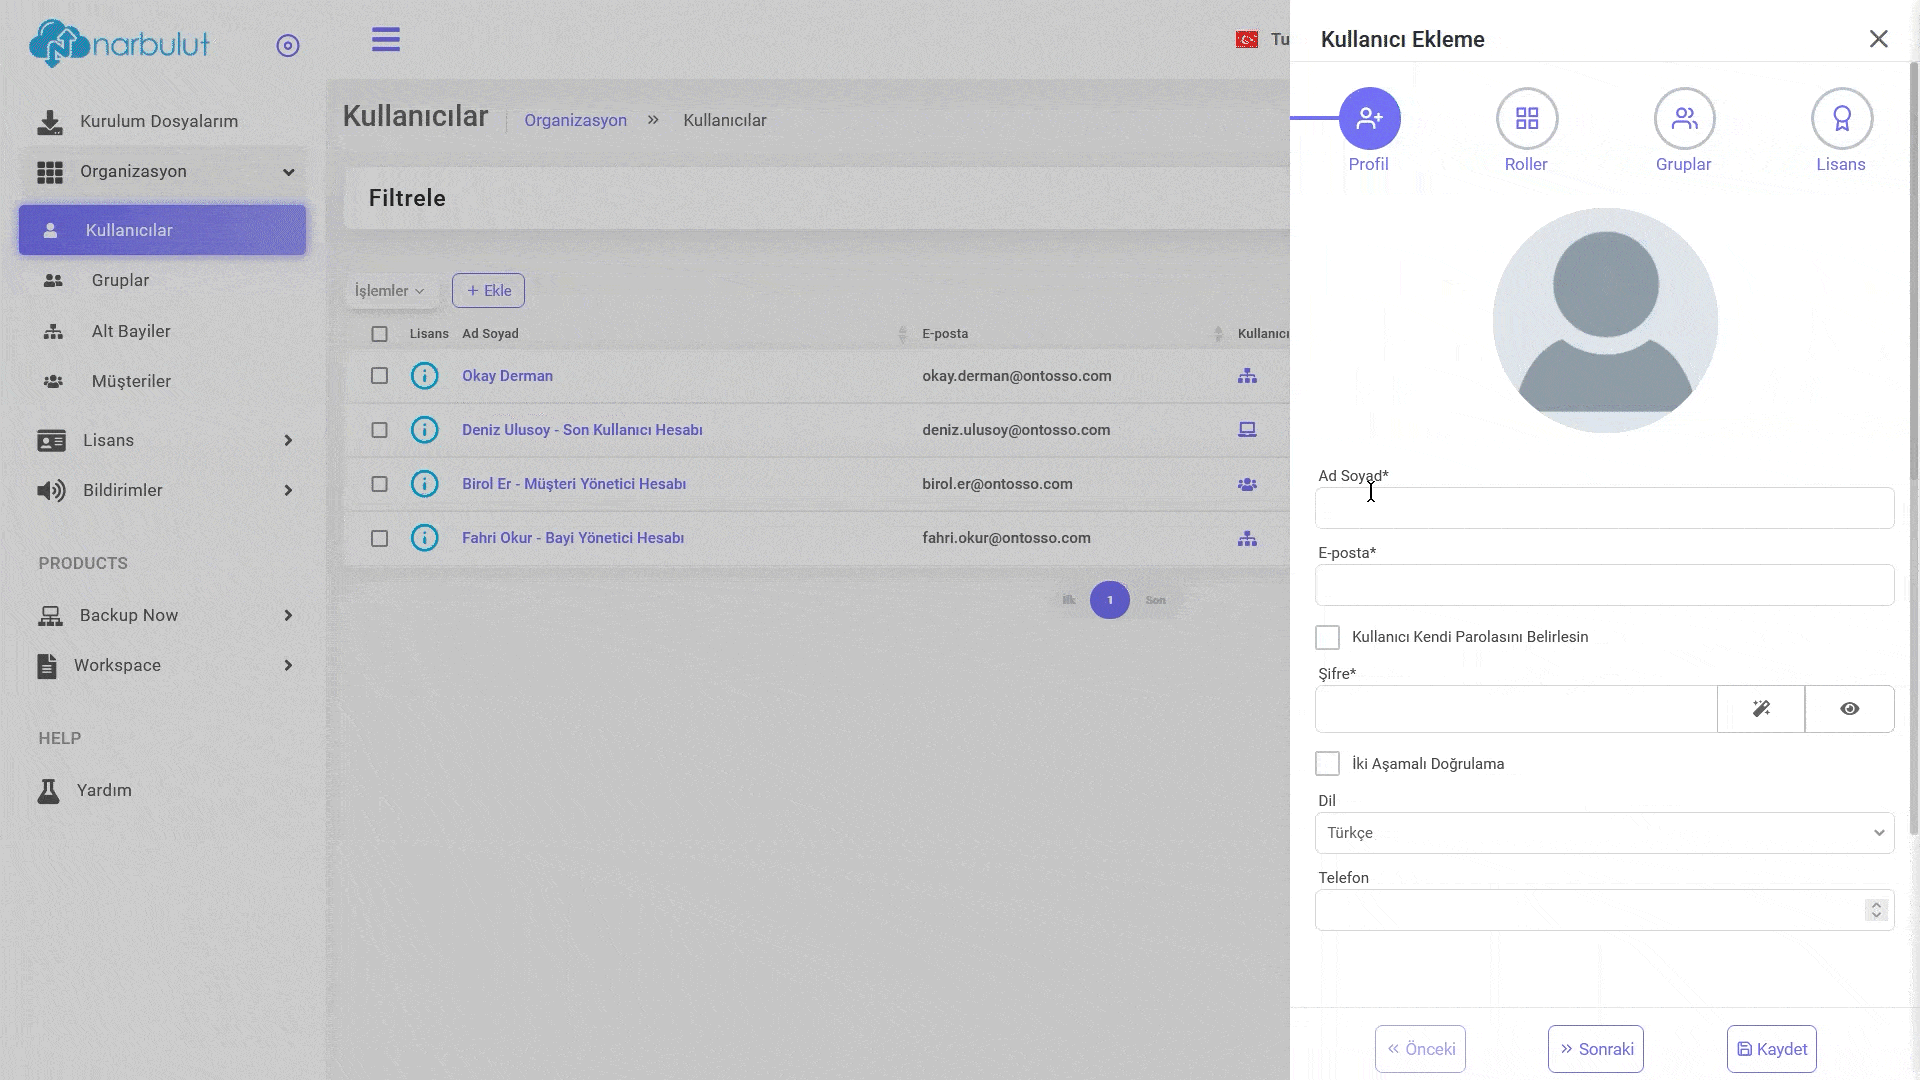This screenshot has height=1080, width=1920.
Task: Click the Telefon field stepper arrows
Action: click(x=1876, y=910)
